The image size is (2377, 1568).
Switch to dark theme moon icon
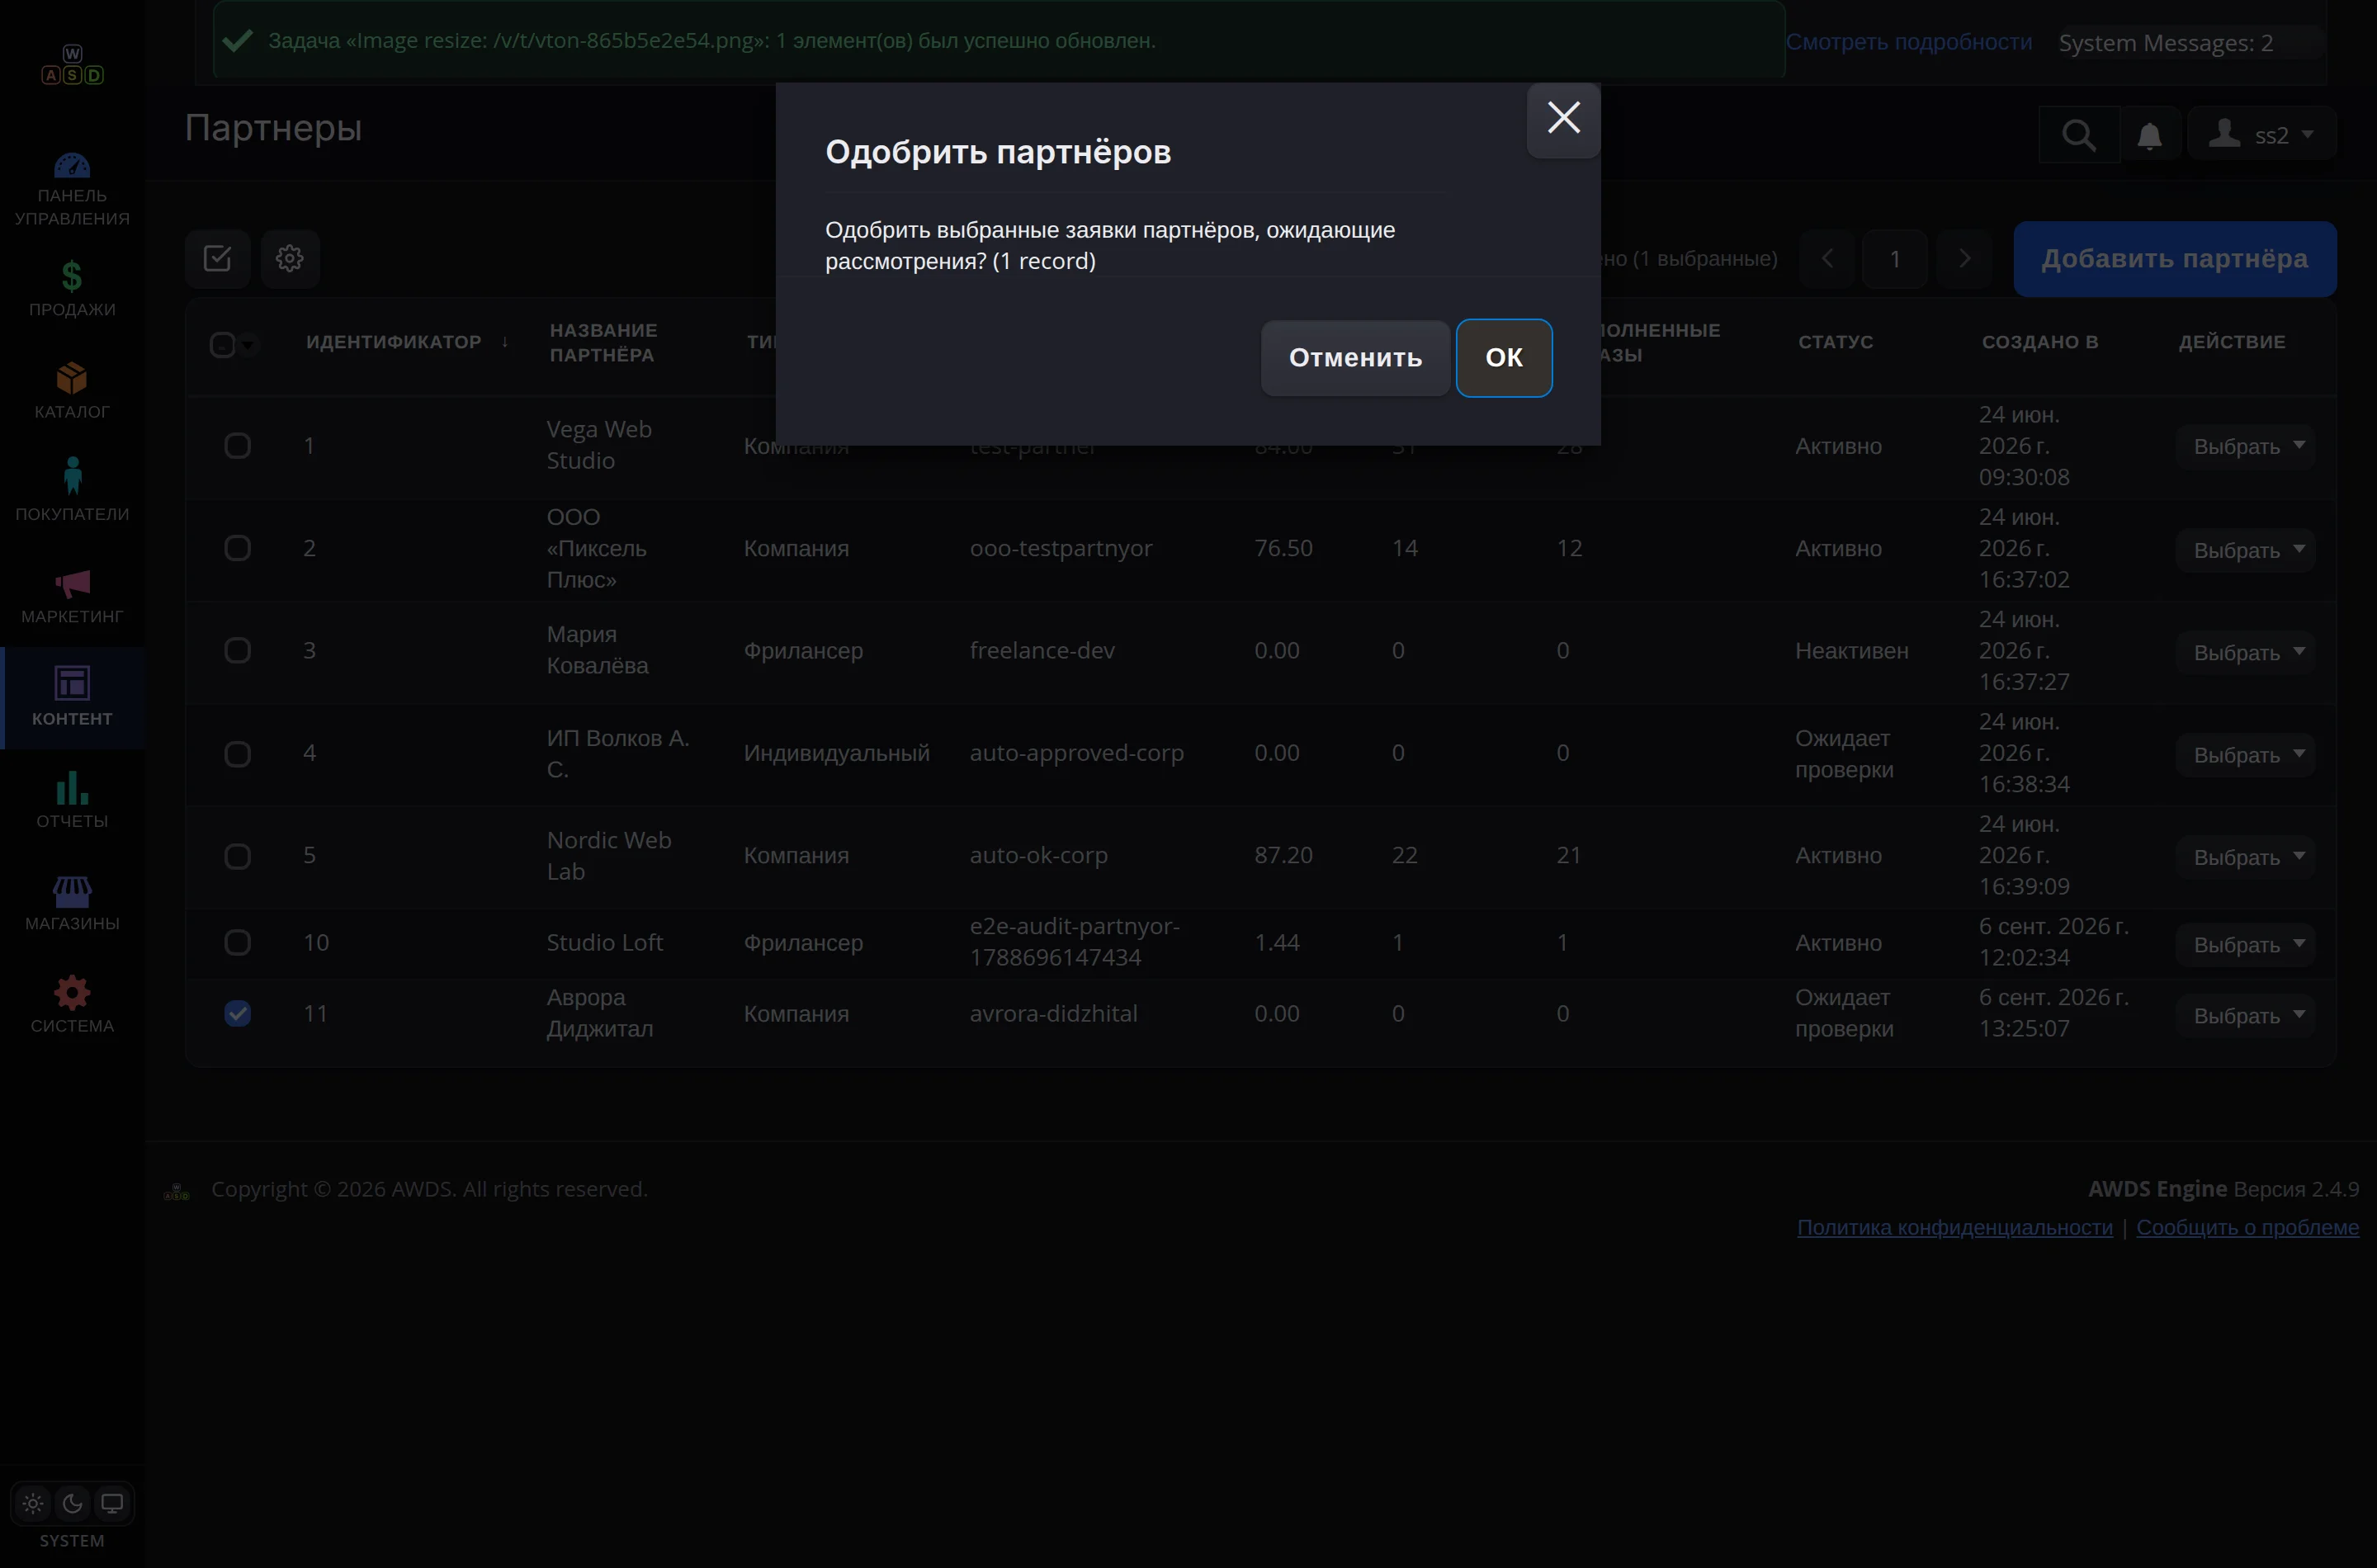72,1503
